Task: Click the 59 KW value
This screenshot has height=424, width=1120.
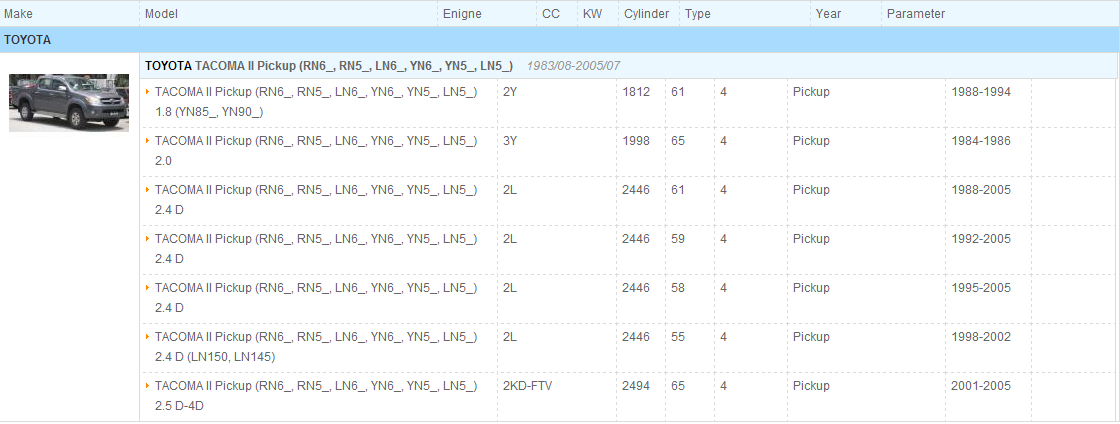Action: pyautogui.click(x=678, y=238)
